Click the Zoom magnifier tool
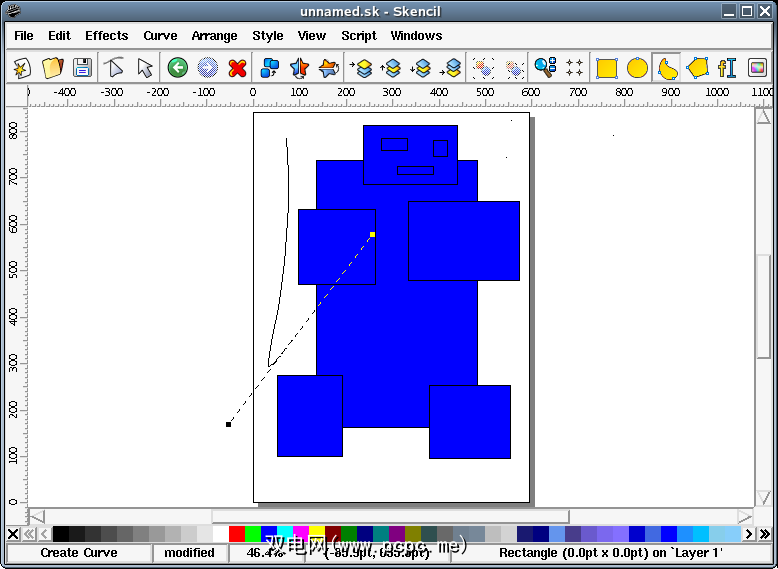This screenshot has width=778, height=569. [545, 68]
